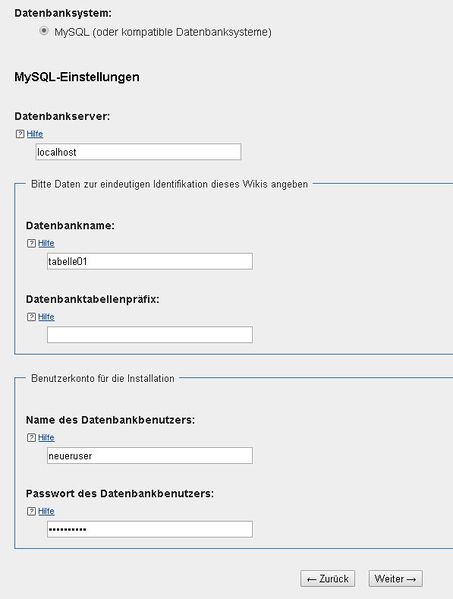The width and height of the screenshot is (453, 599).
Task: Open the Hilfe link under Datenbankname
Action: click(x=46, y=243)
